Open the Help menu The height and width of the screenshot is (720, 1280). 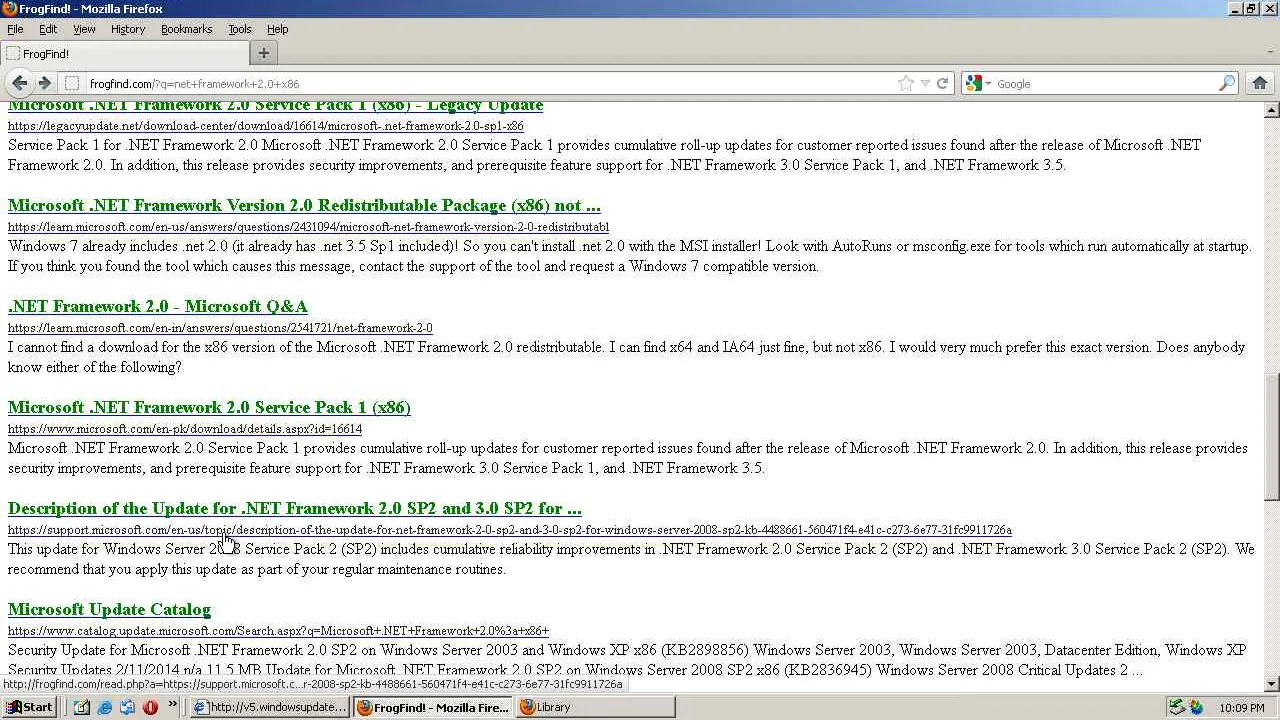pos(278,29)
